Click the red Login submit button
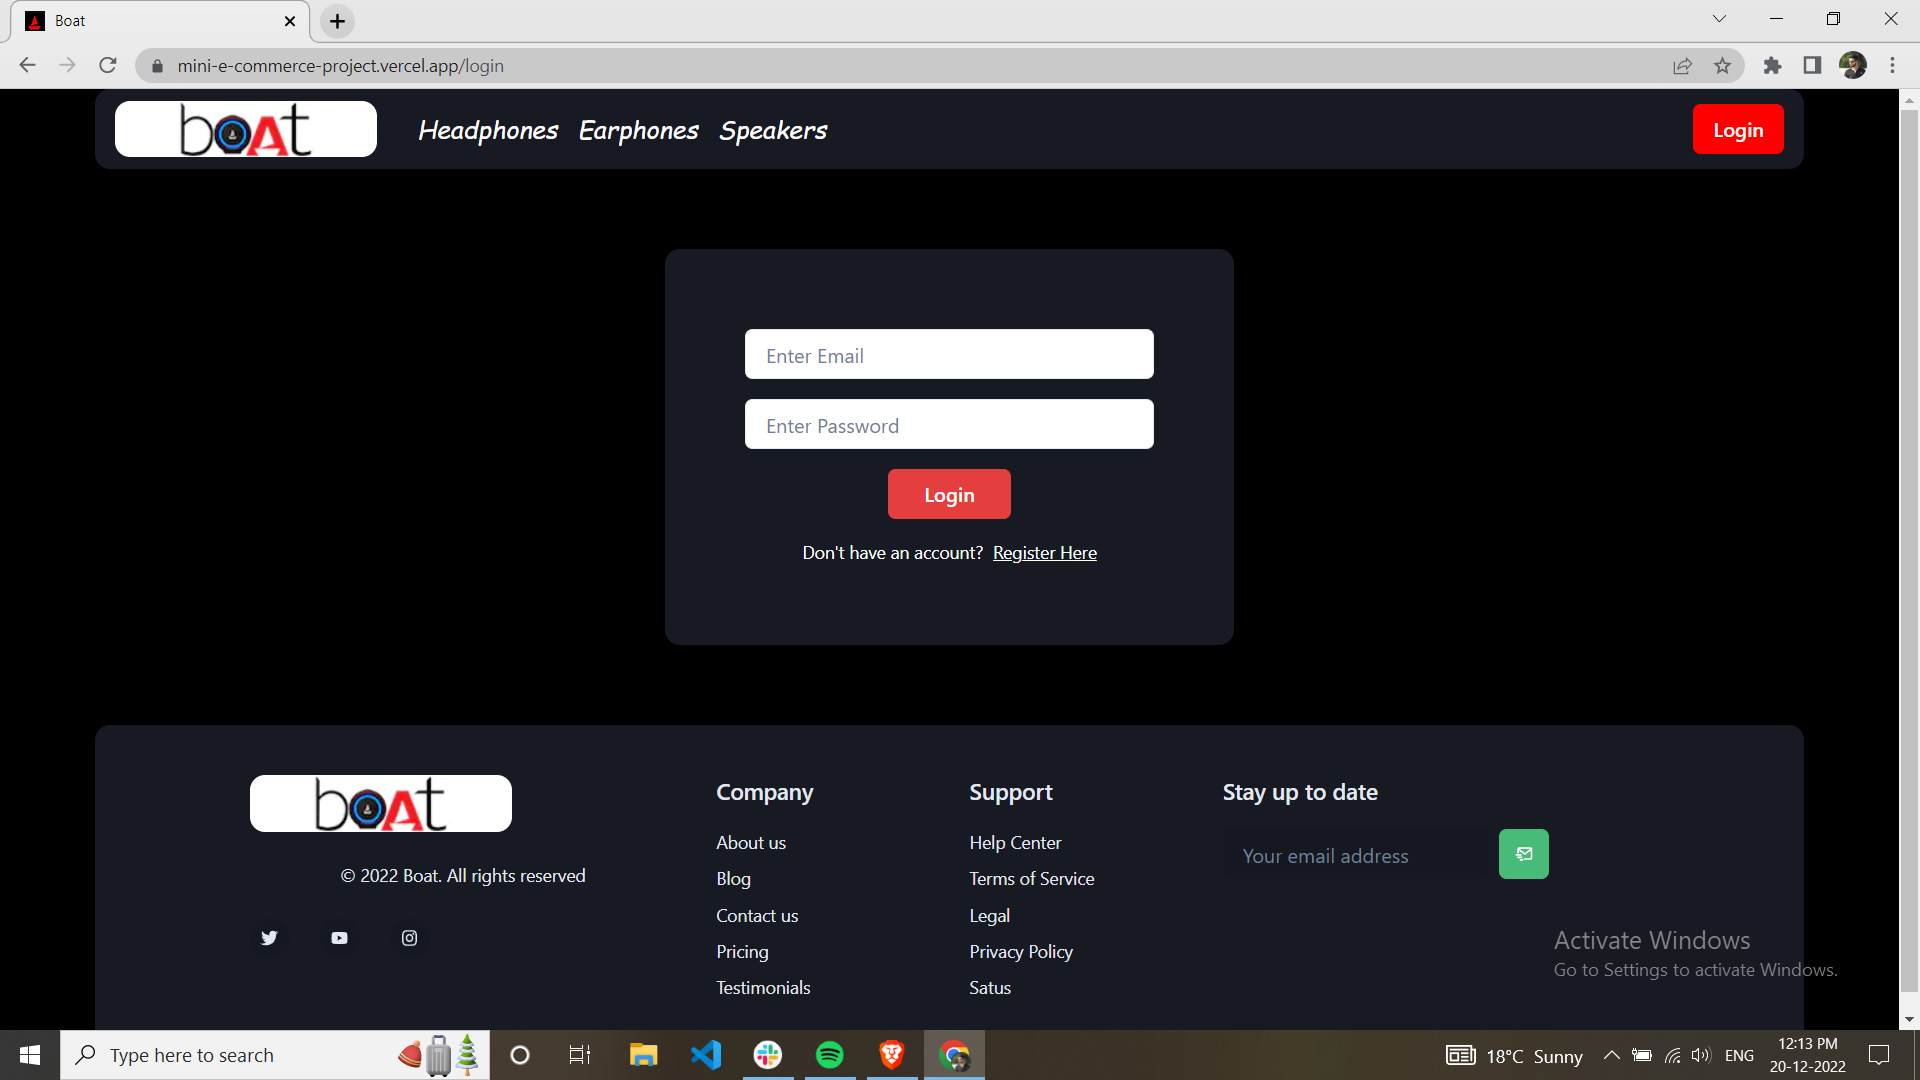 click(x=948, y=494)
